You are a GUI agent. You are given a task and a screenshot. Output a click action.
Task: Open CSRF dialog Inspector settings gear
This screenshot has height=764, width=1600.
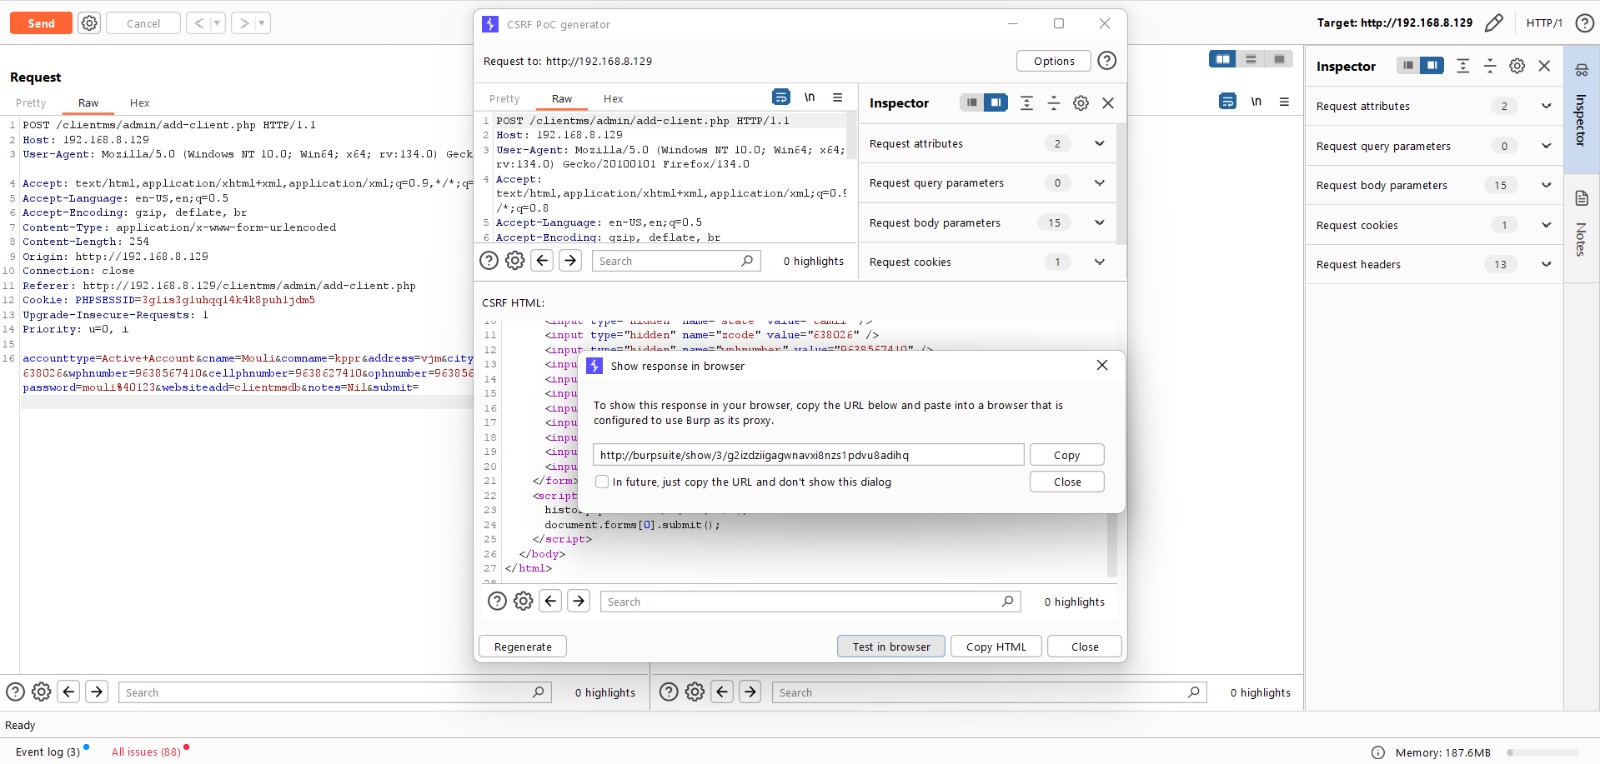1081,103
